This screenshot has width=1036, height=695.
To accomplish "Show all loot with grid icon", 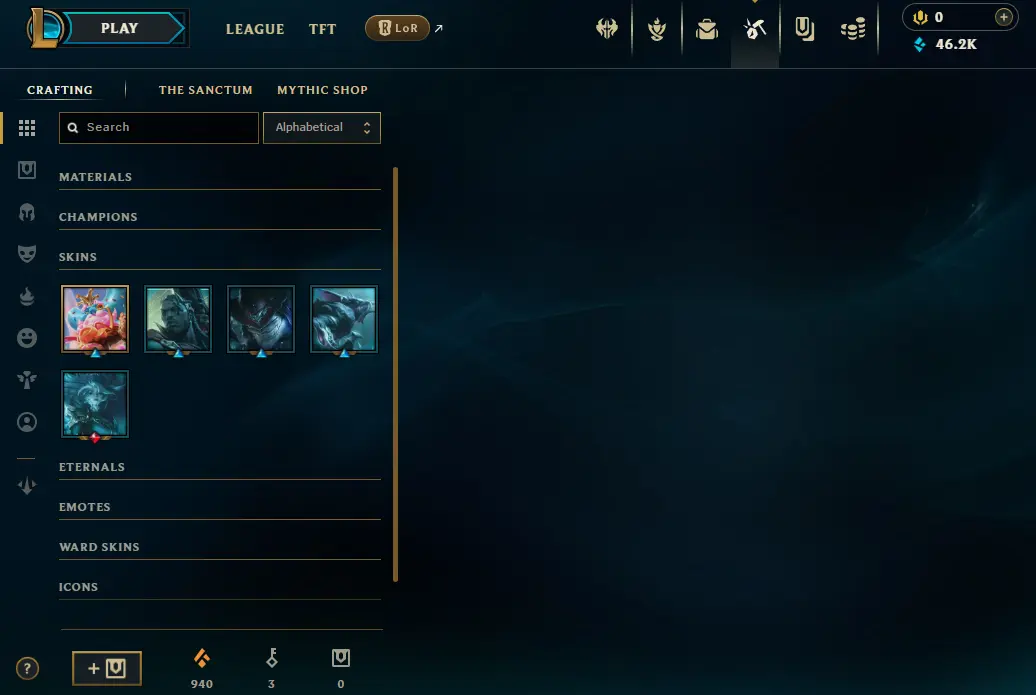I will click(x=27, y=128).
